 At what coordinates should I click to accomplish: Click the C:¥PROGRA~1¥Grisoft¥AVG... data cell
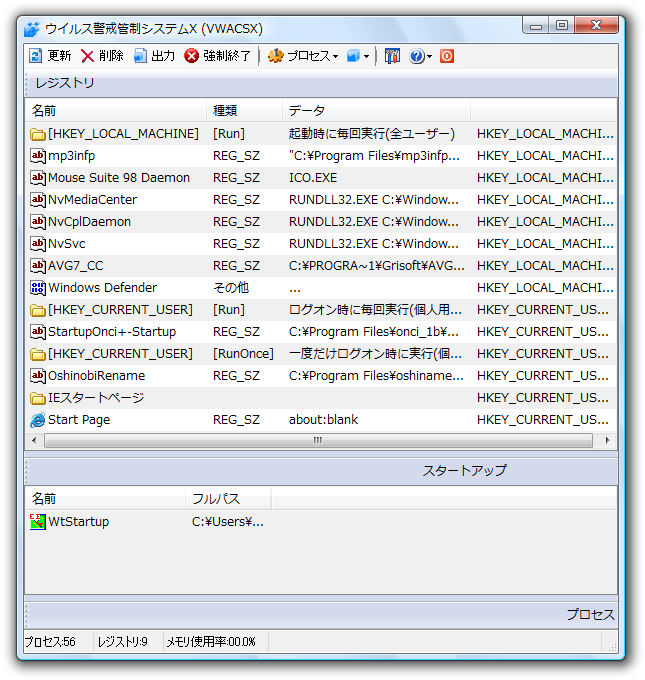(377, 266)
